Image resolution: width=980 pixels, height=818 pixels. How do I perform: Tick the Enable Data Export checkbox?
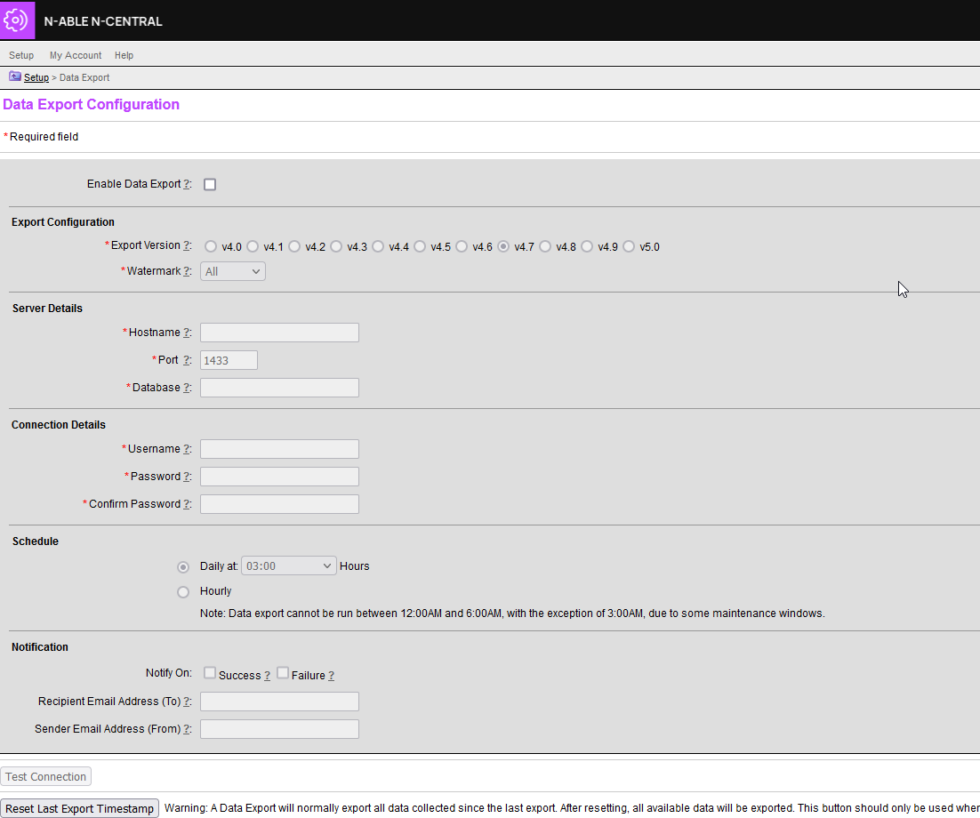point(210,184)
